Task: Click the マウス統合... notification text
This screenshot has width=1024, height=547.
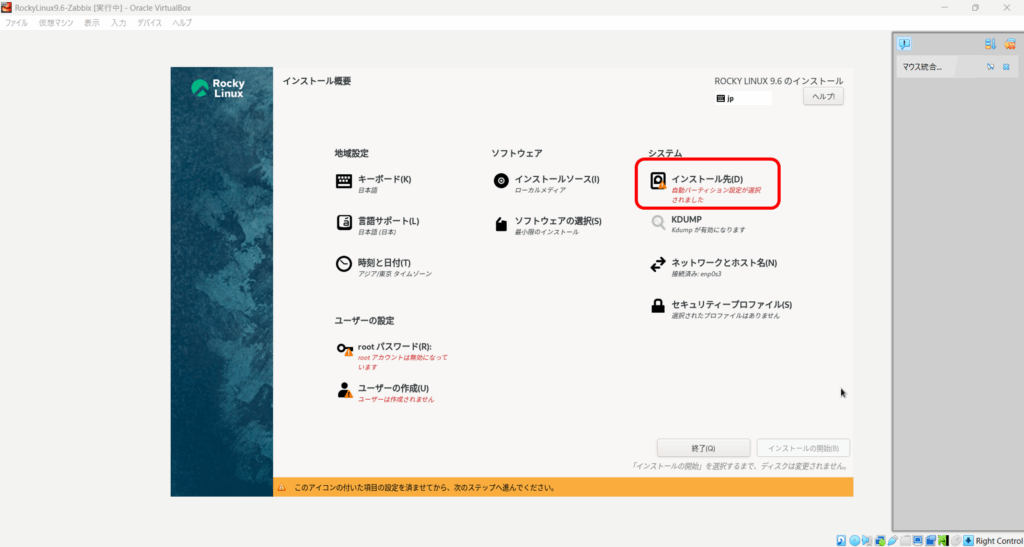Action: tap(922, 67)
